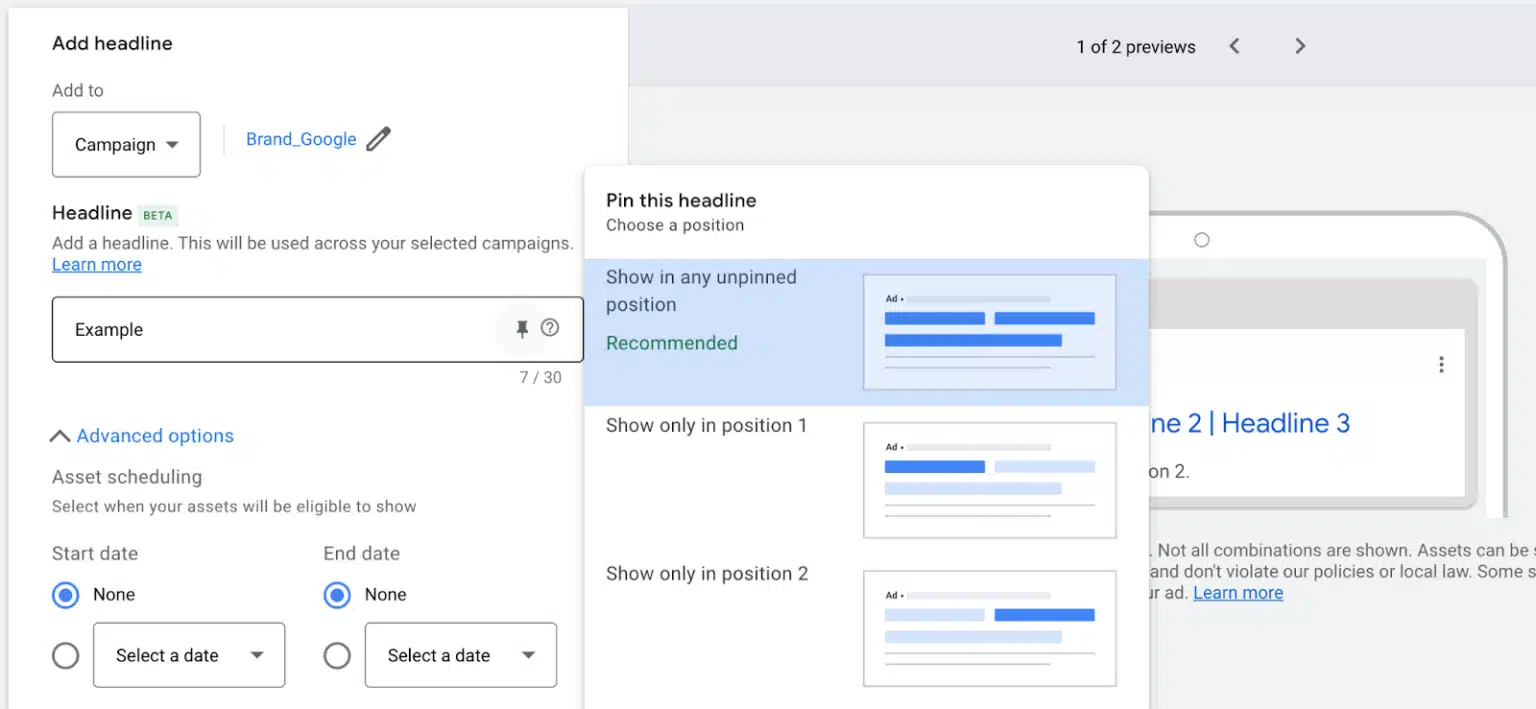Open the Campaign dropdown
Screen dimensions: 1536x709
pos(126,145)
